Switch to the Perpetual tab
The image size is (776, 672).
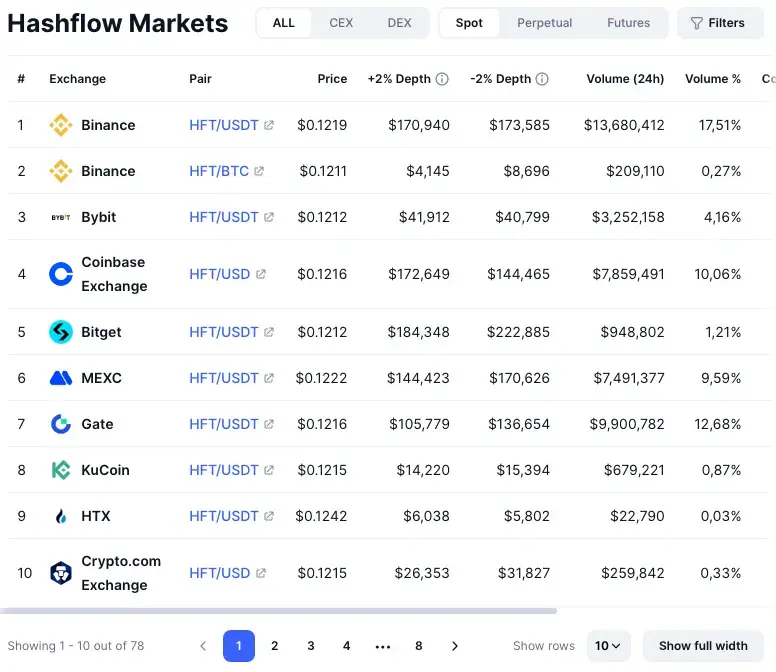[x=544, y=23]
